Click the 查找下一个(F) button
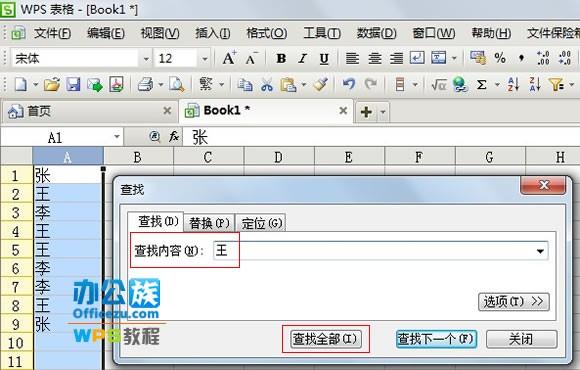Viewport: 580px width, 370px height. click(436, 339)
